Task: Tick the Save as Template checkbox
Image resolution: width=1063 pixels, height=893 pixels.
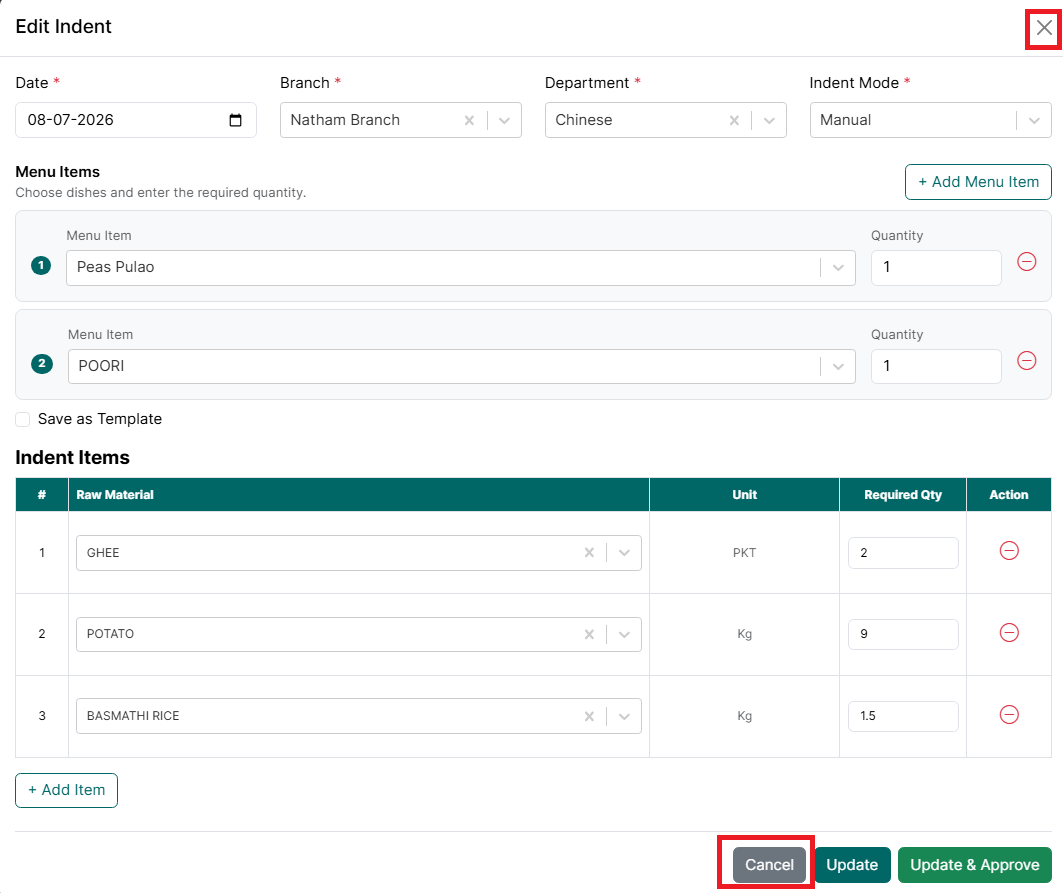Action: point(22,419)
